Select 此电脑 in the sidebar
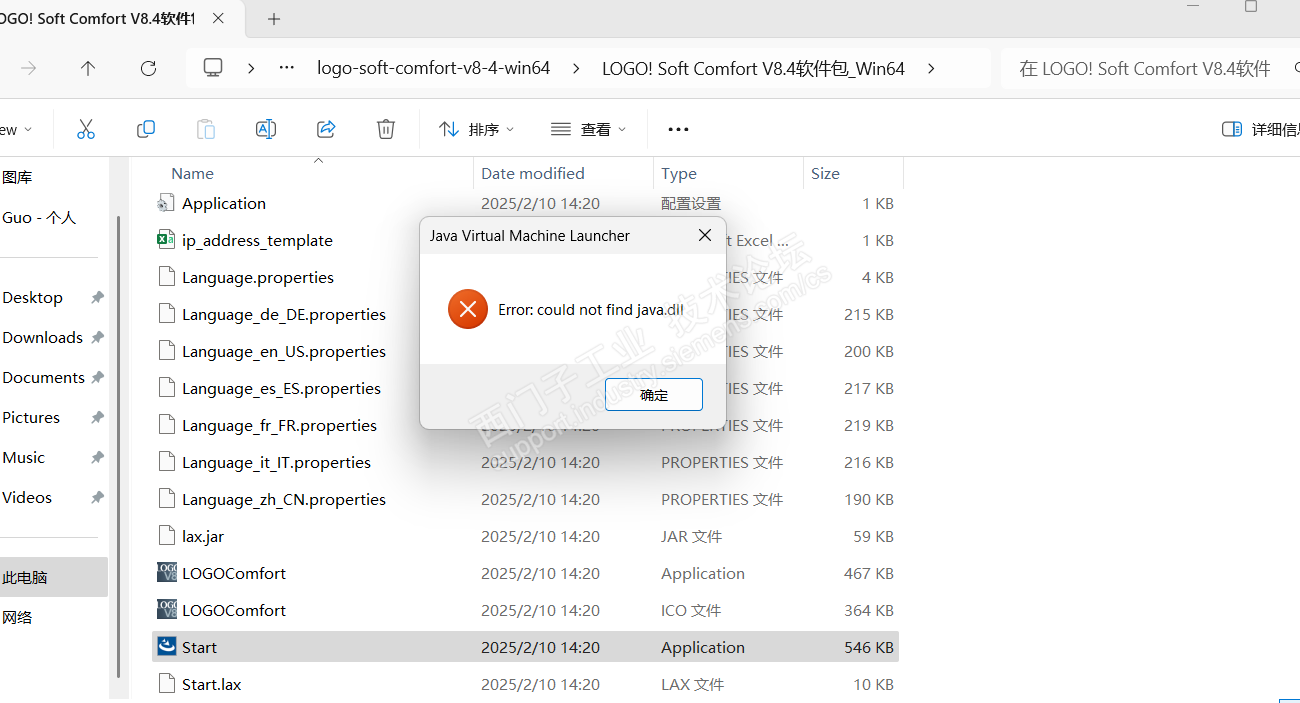This screenshot has height=703, width=1300. tap(54, 577)
